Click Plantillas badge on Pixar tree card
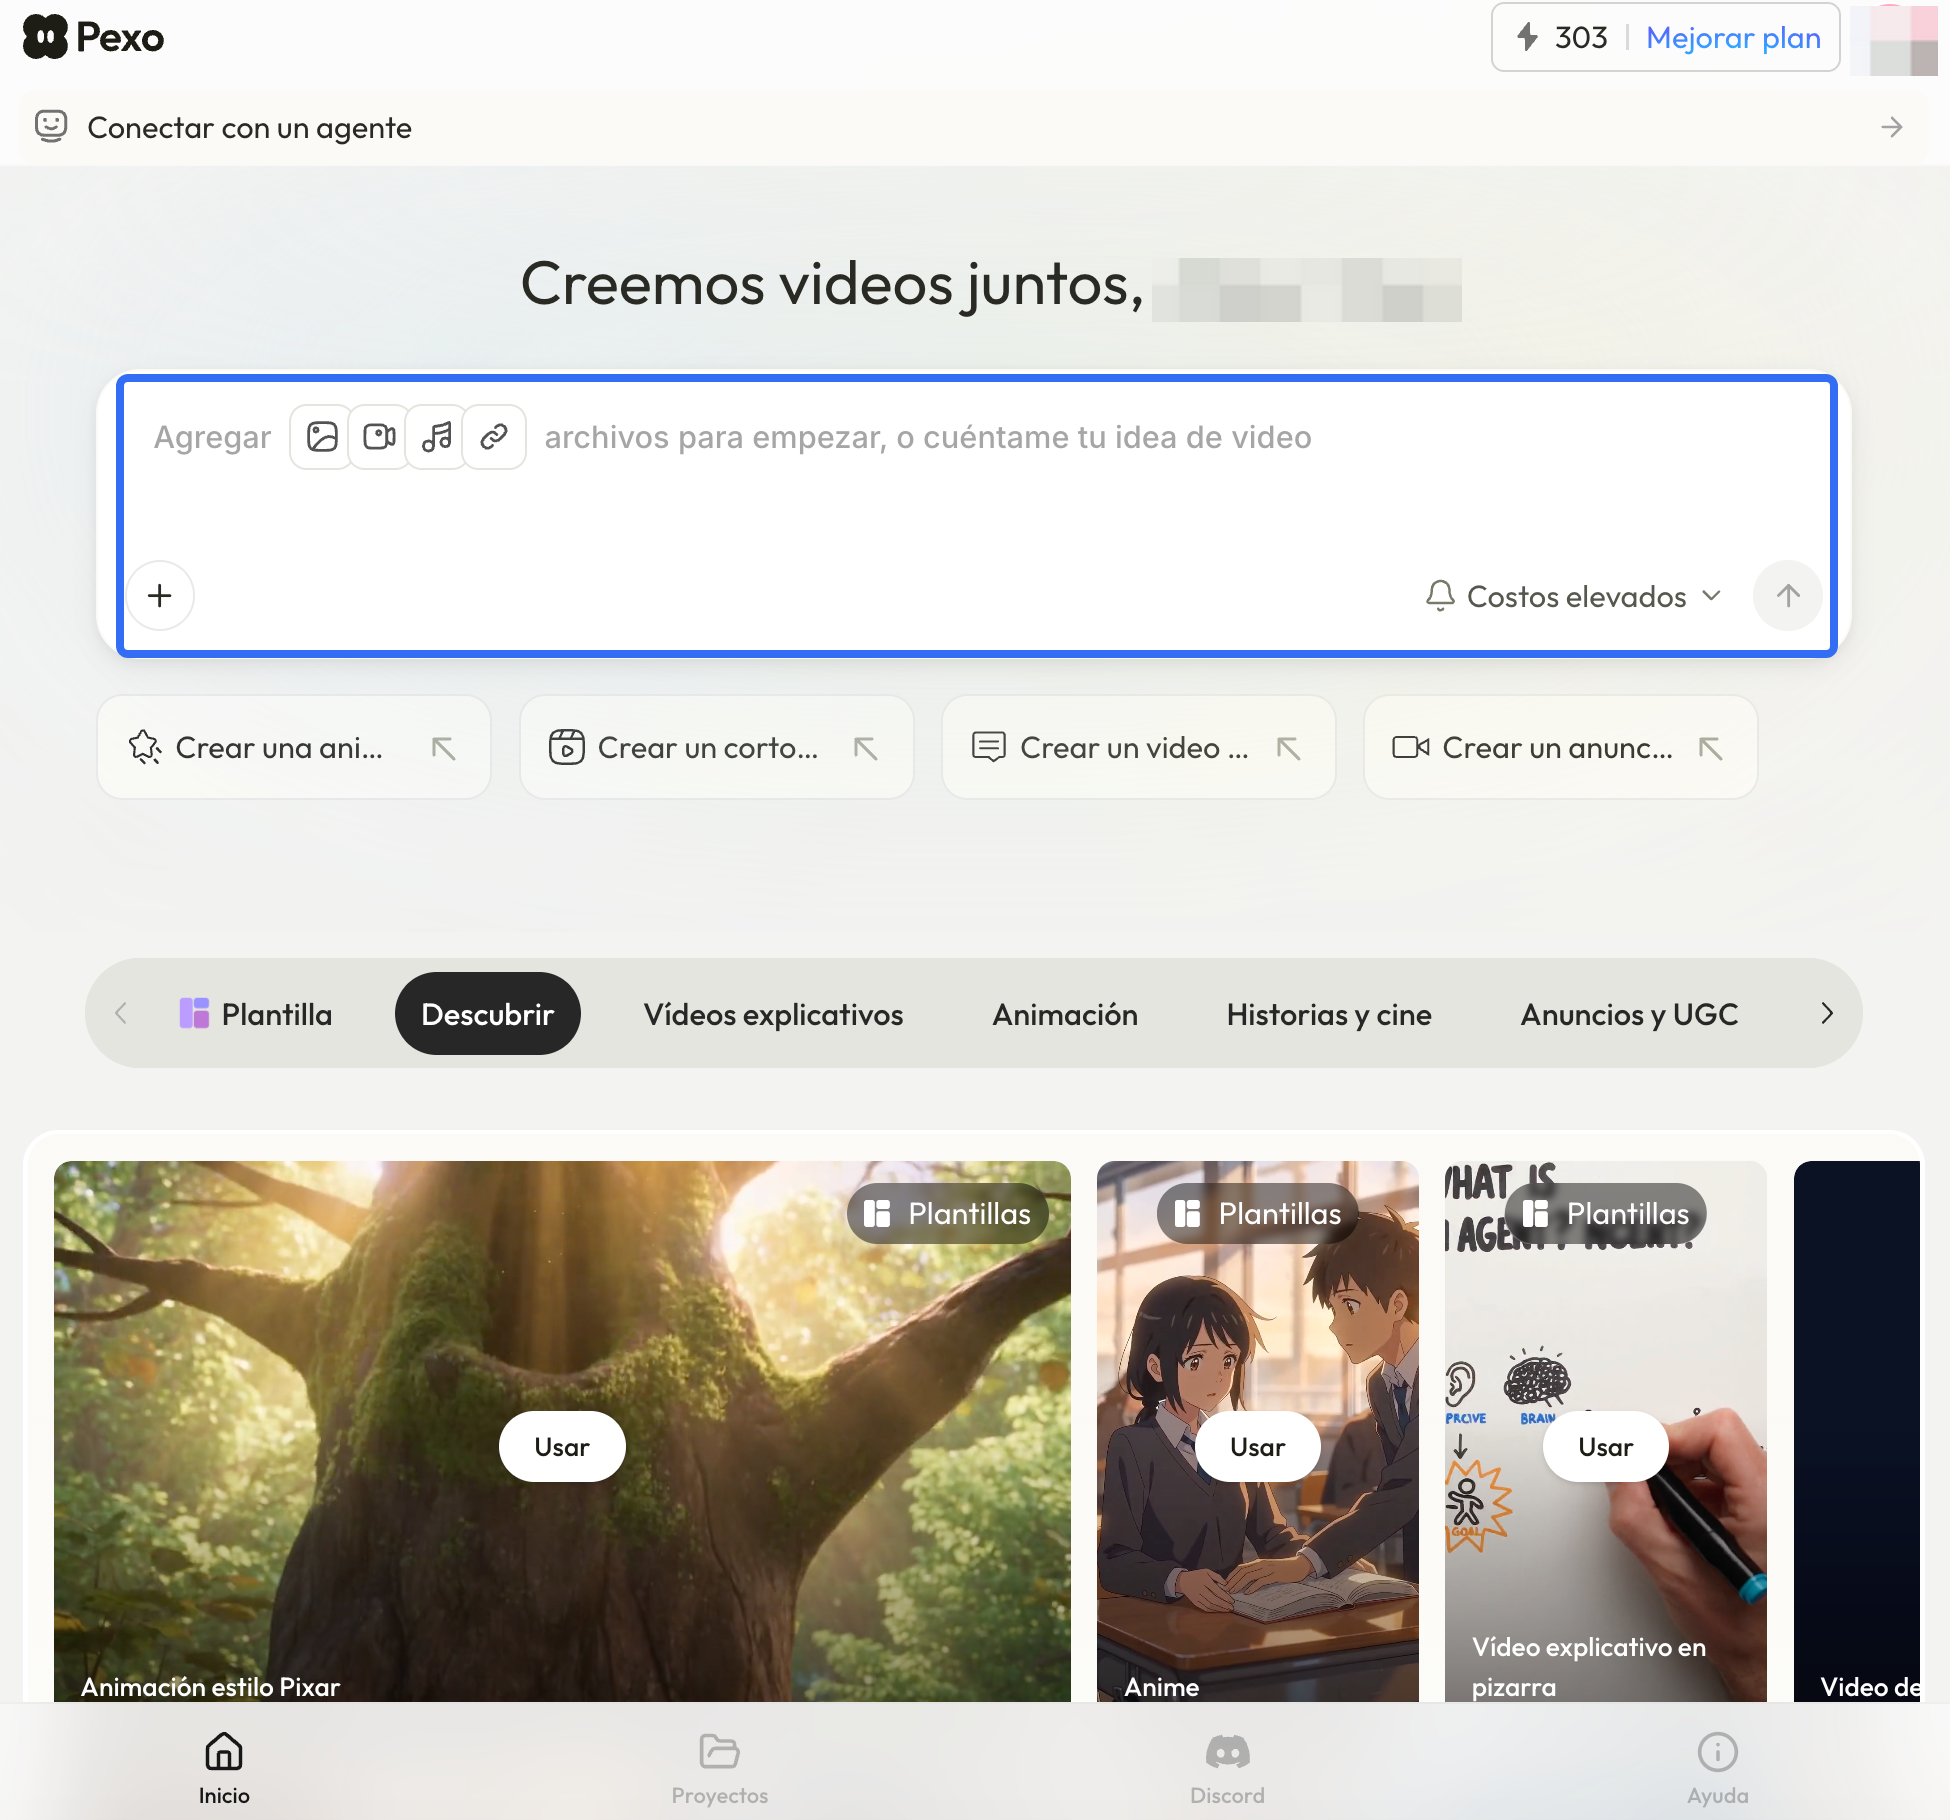This screenshot has height=1820, width=1950. [x=947, y=1214]
